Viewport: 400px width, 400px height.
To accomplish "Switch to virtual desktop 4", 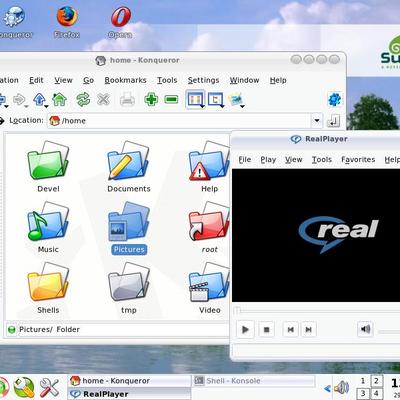I will click(x=376, y=393).
